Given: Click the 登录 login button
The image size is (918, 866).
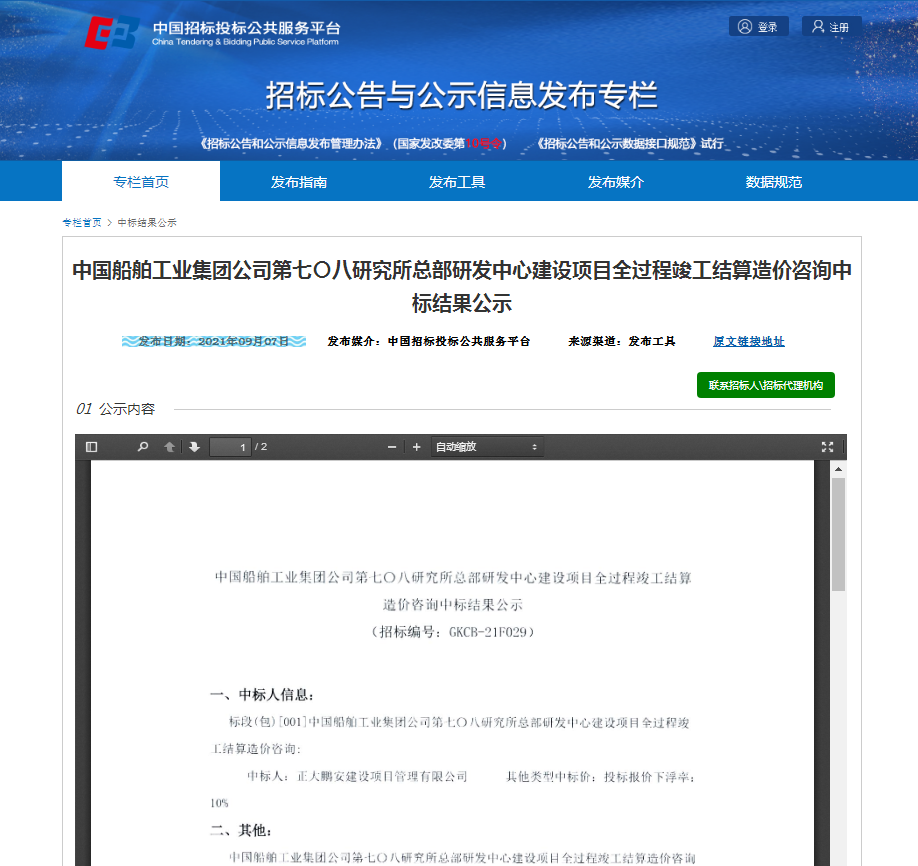Looking at the screenshot, I should tap(758, 27).
